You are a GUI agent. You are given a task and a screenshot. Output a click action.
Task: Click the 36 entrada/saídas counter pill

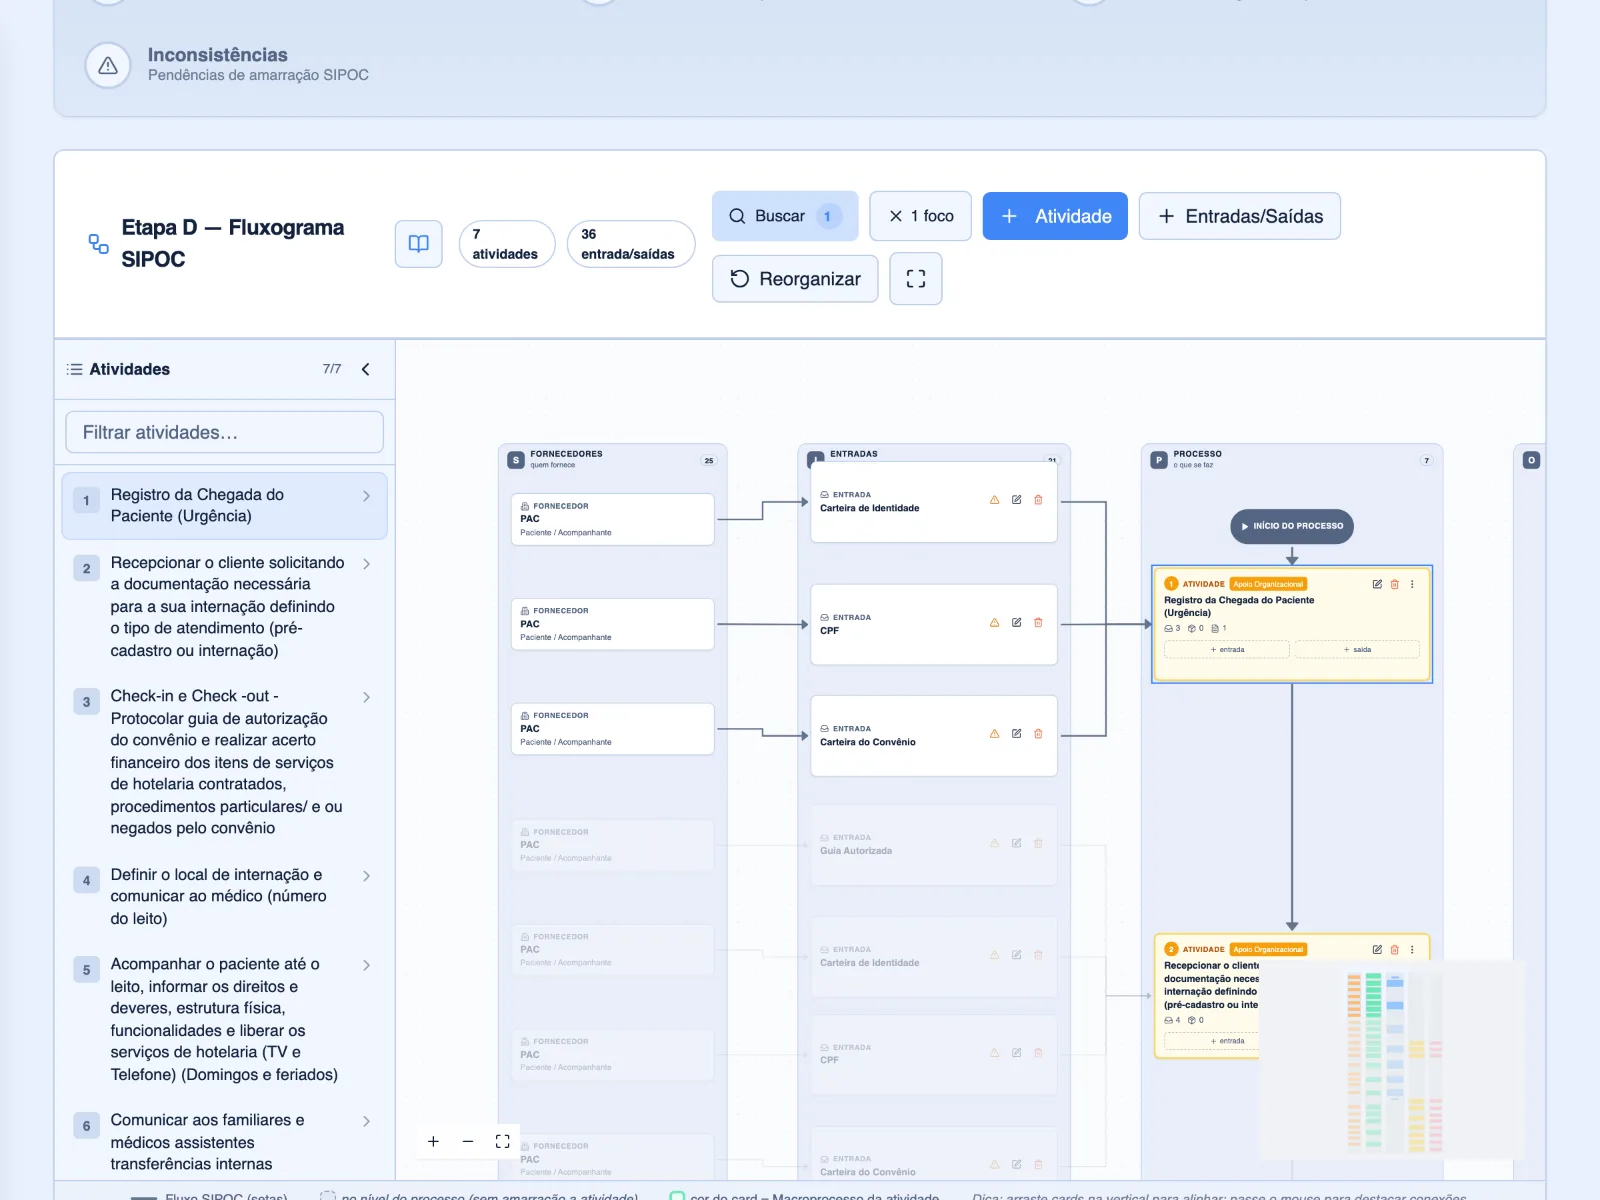click(x=631, y=244)
